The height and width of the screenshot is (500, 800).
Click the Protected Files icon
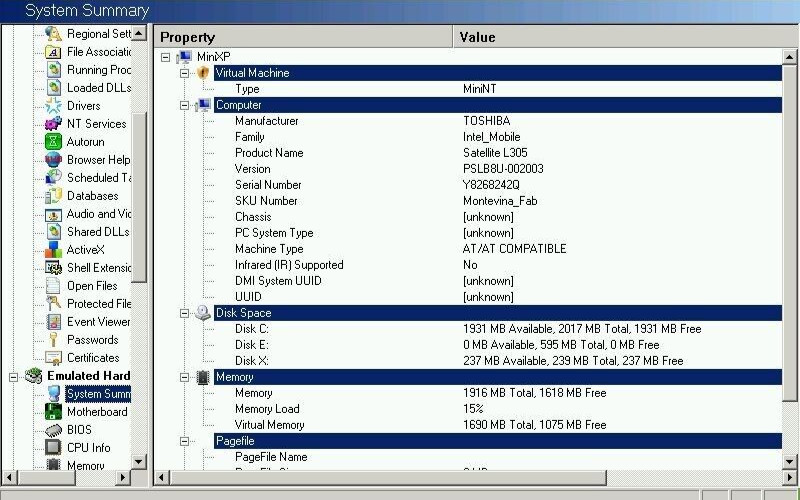pos(53,304)
